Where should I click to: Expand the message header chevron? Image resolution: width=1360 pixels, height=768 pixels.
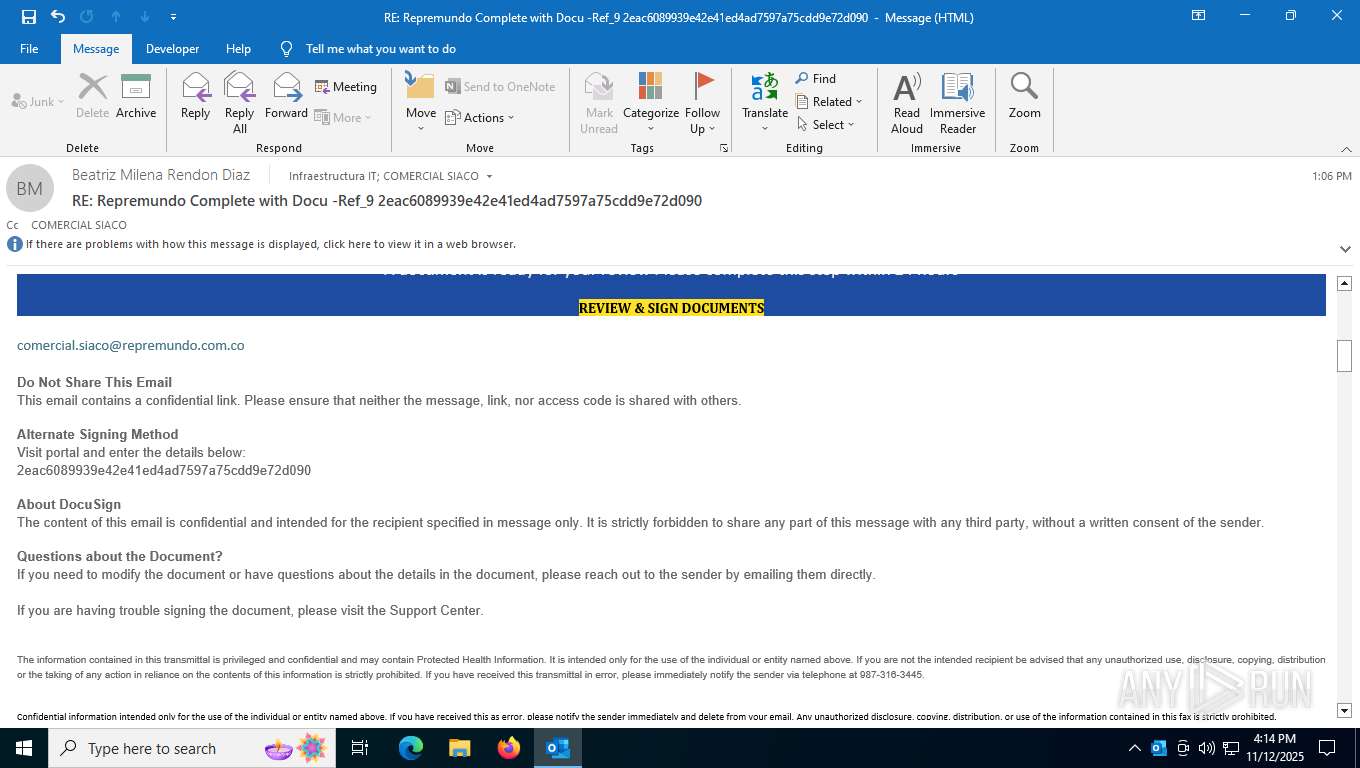click(1345, 248)
